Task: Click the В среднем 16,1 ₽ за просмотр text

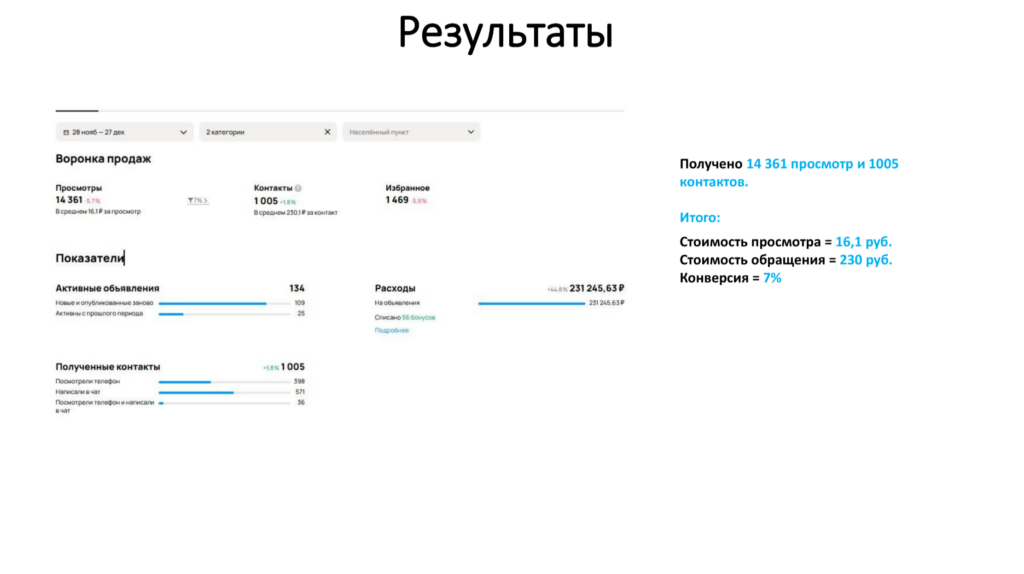Action: point(98,212)
